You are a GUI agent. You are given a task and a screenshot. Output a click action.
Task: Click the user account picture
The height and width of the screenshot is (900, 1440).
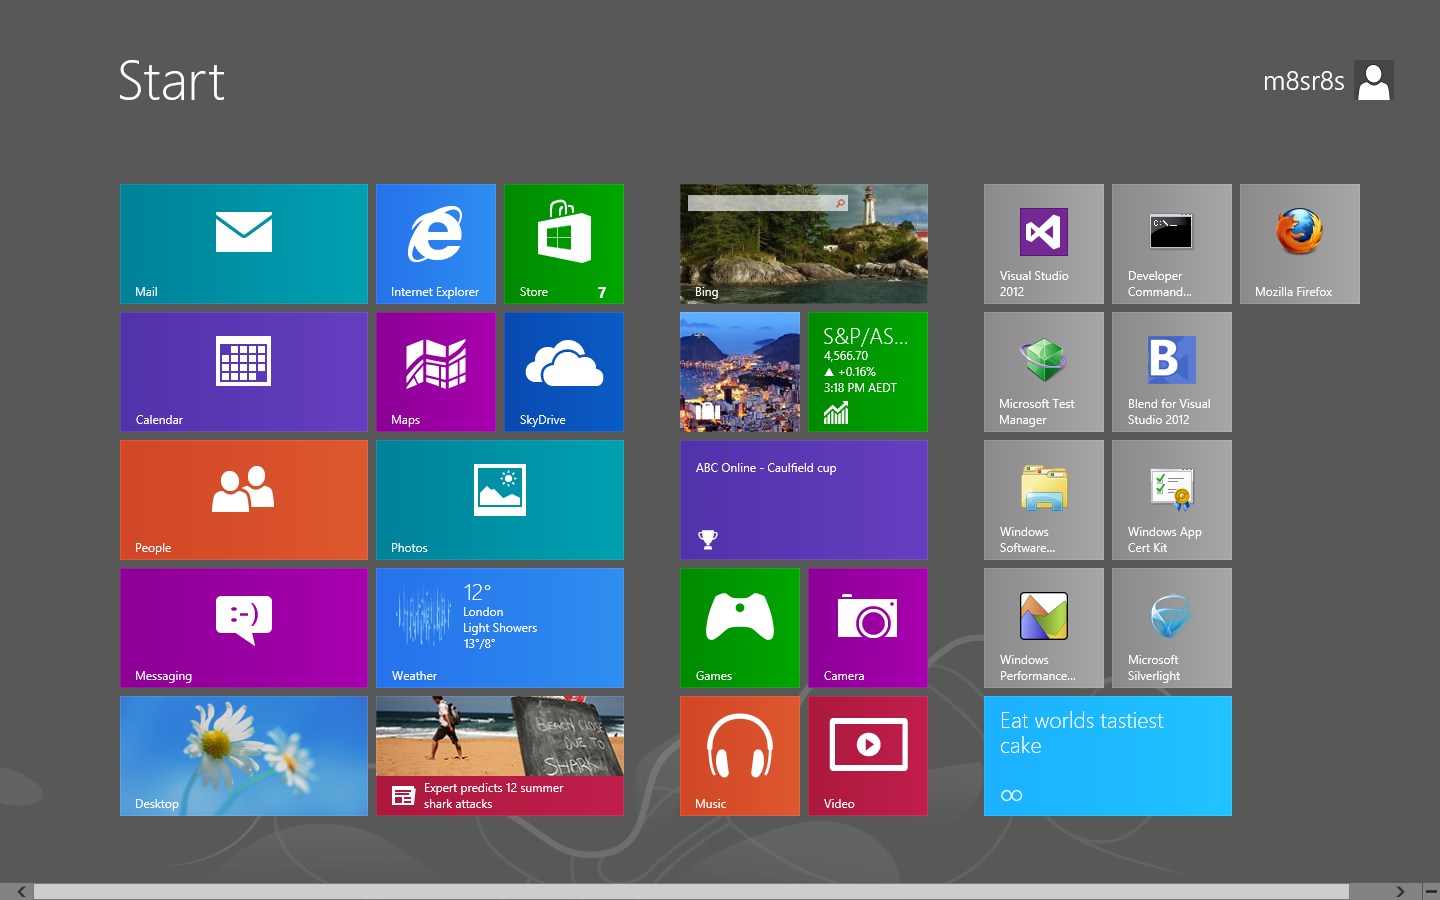point(1374,81)
